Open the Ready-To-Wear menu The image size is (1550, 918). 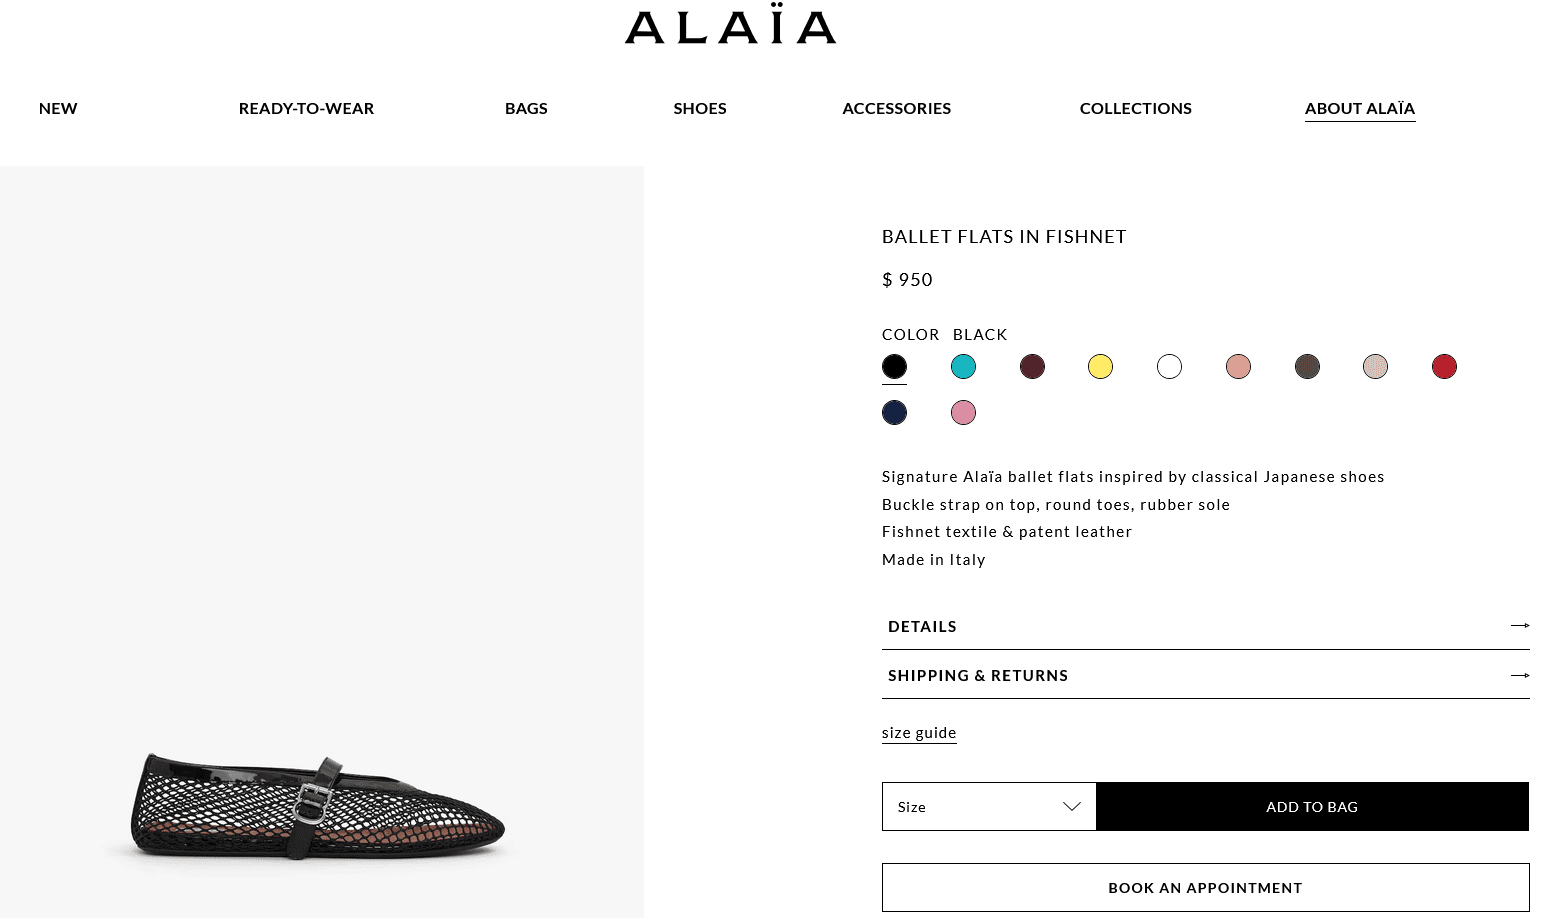point(306,109)
